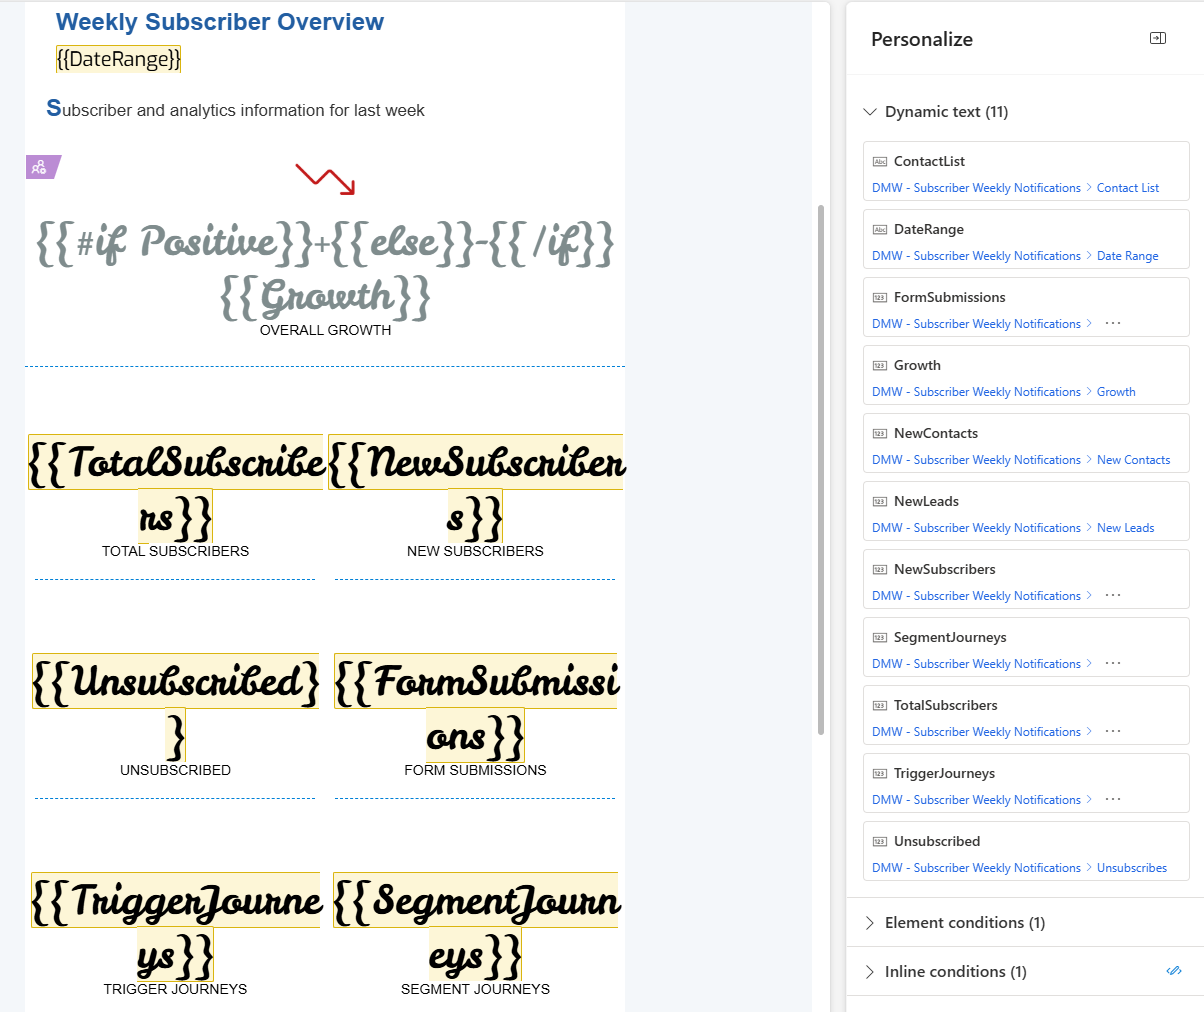Click the text-type icon next to DateRange

coord(880,229)
